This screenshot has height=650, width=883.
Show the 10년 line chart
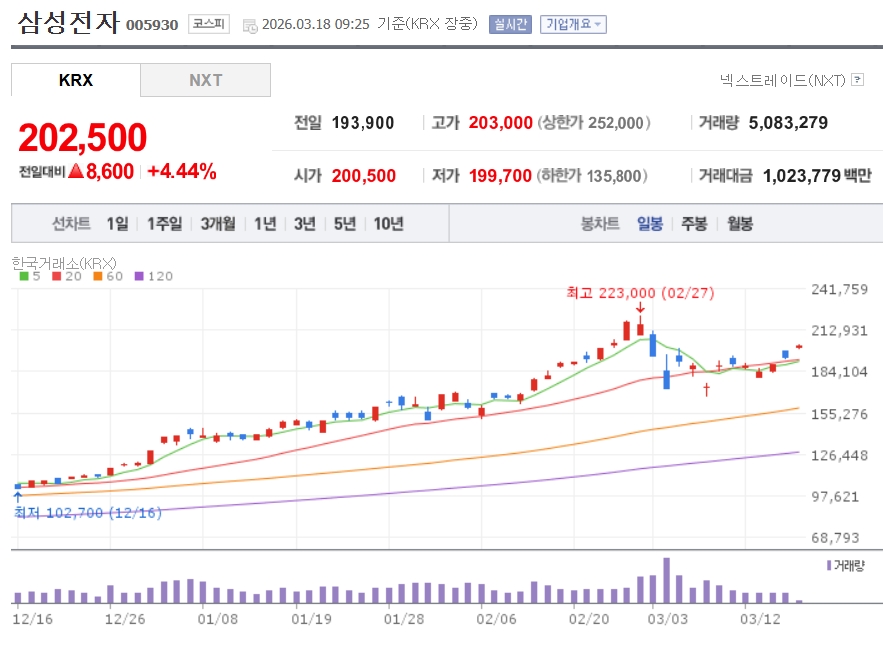pyautogui.click(x=388, y=224)
